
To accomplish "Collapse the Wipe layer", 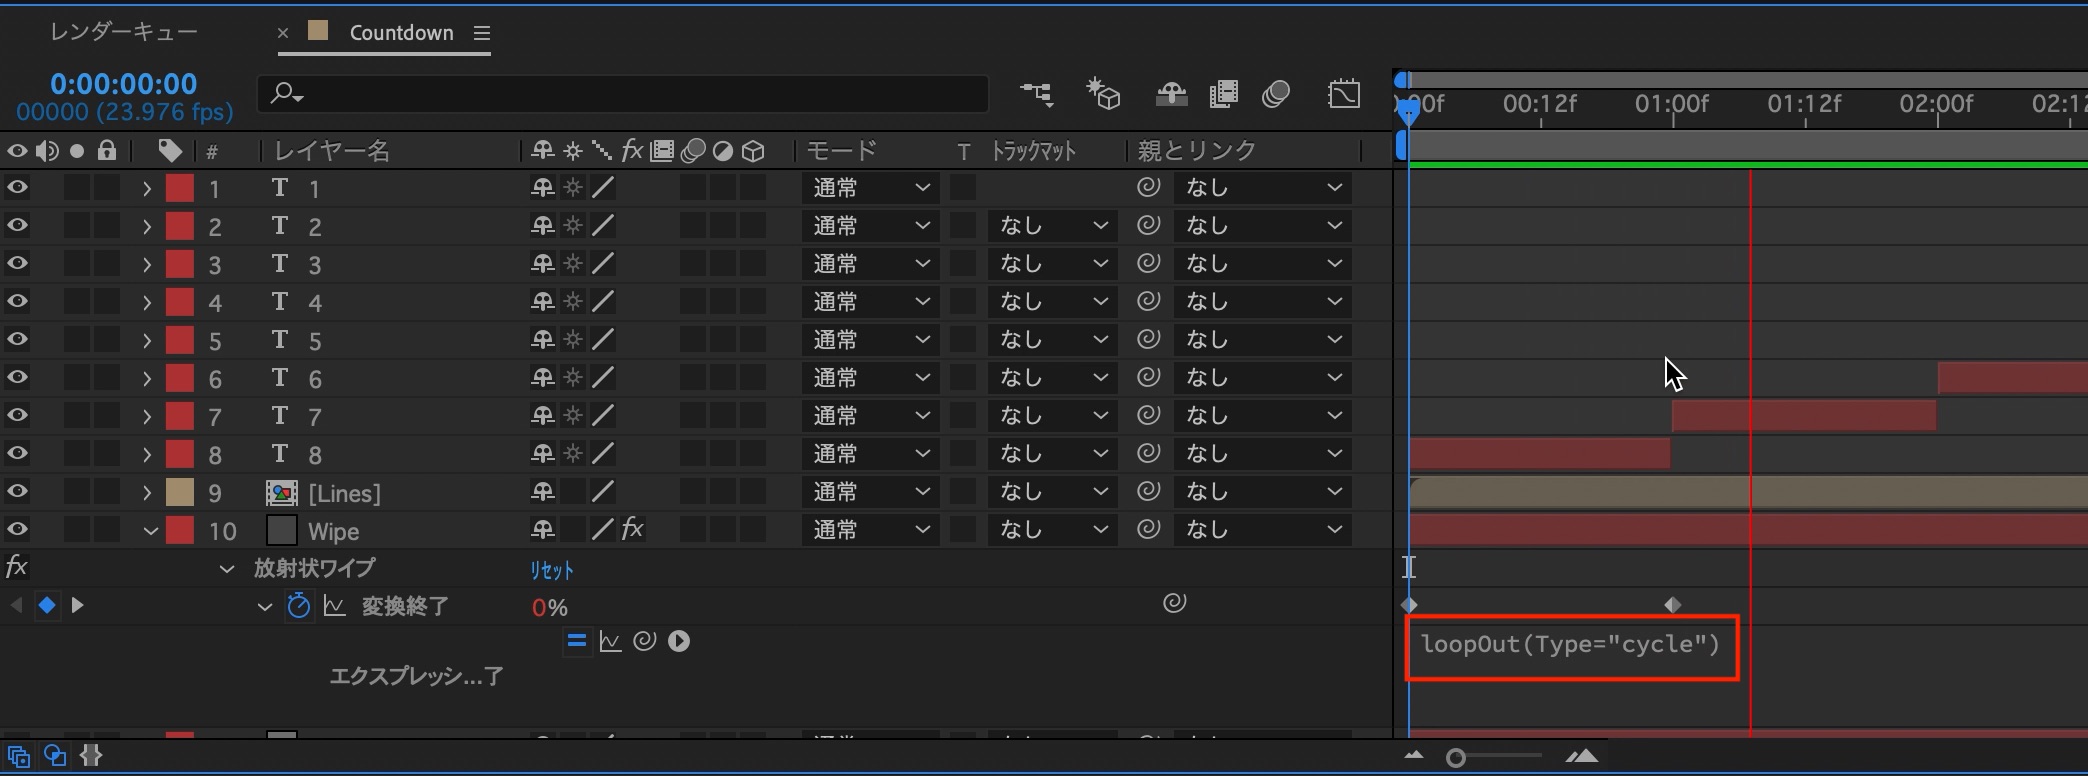I will (150, 530).
